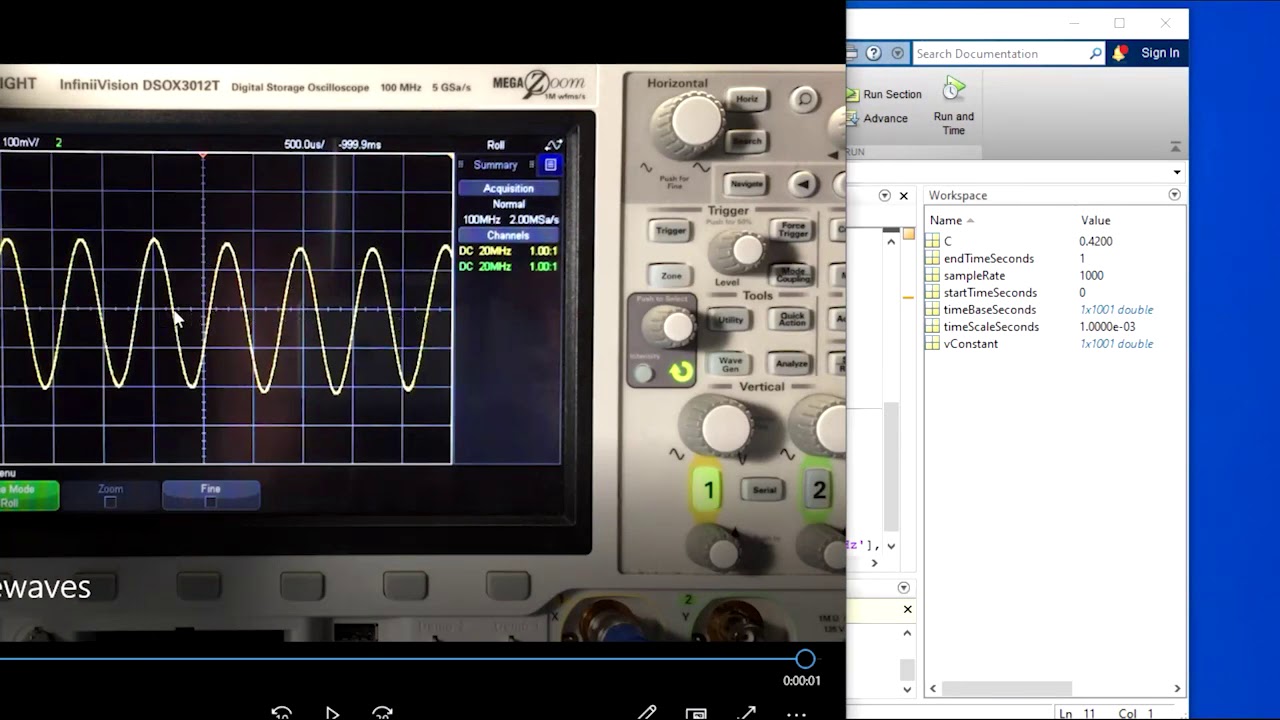The width and height of the screenshot is (1280, 720).
Task: Open the editor panel actions dropdown
Action: click(884, 196)
